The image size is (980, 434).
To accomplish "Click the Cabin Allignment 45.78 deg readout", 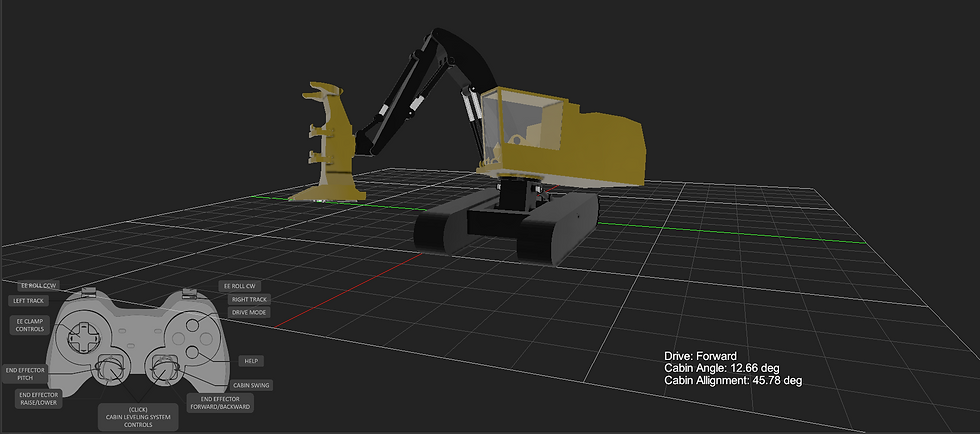I will point(733,380).
